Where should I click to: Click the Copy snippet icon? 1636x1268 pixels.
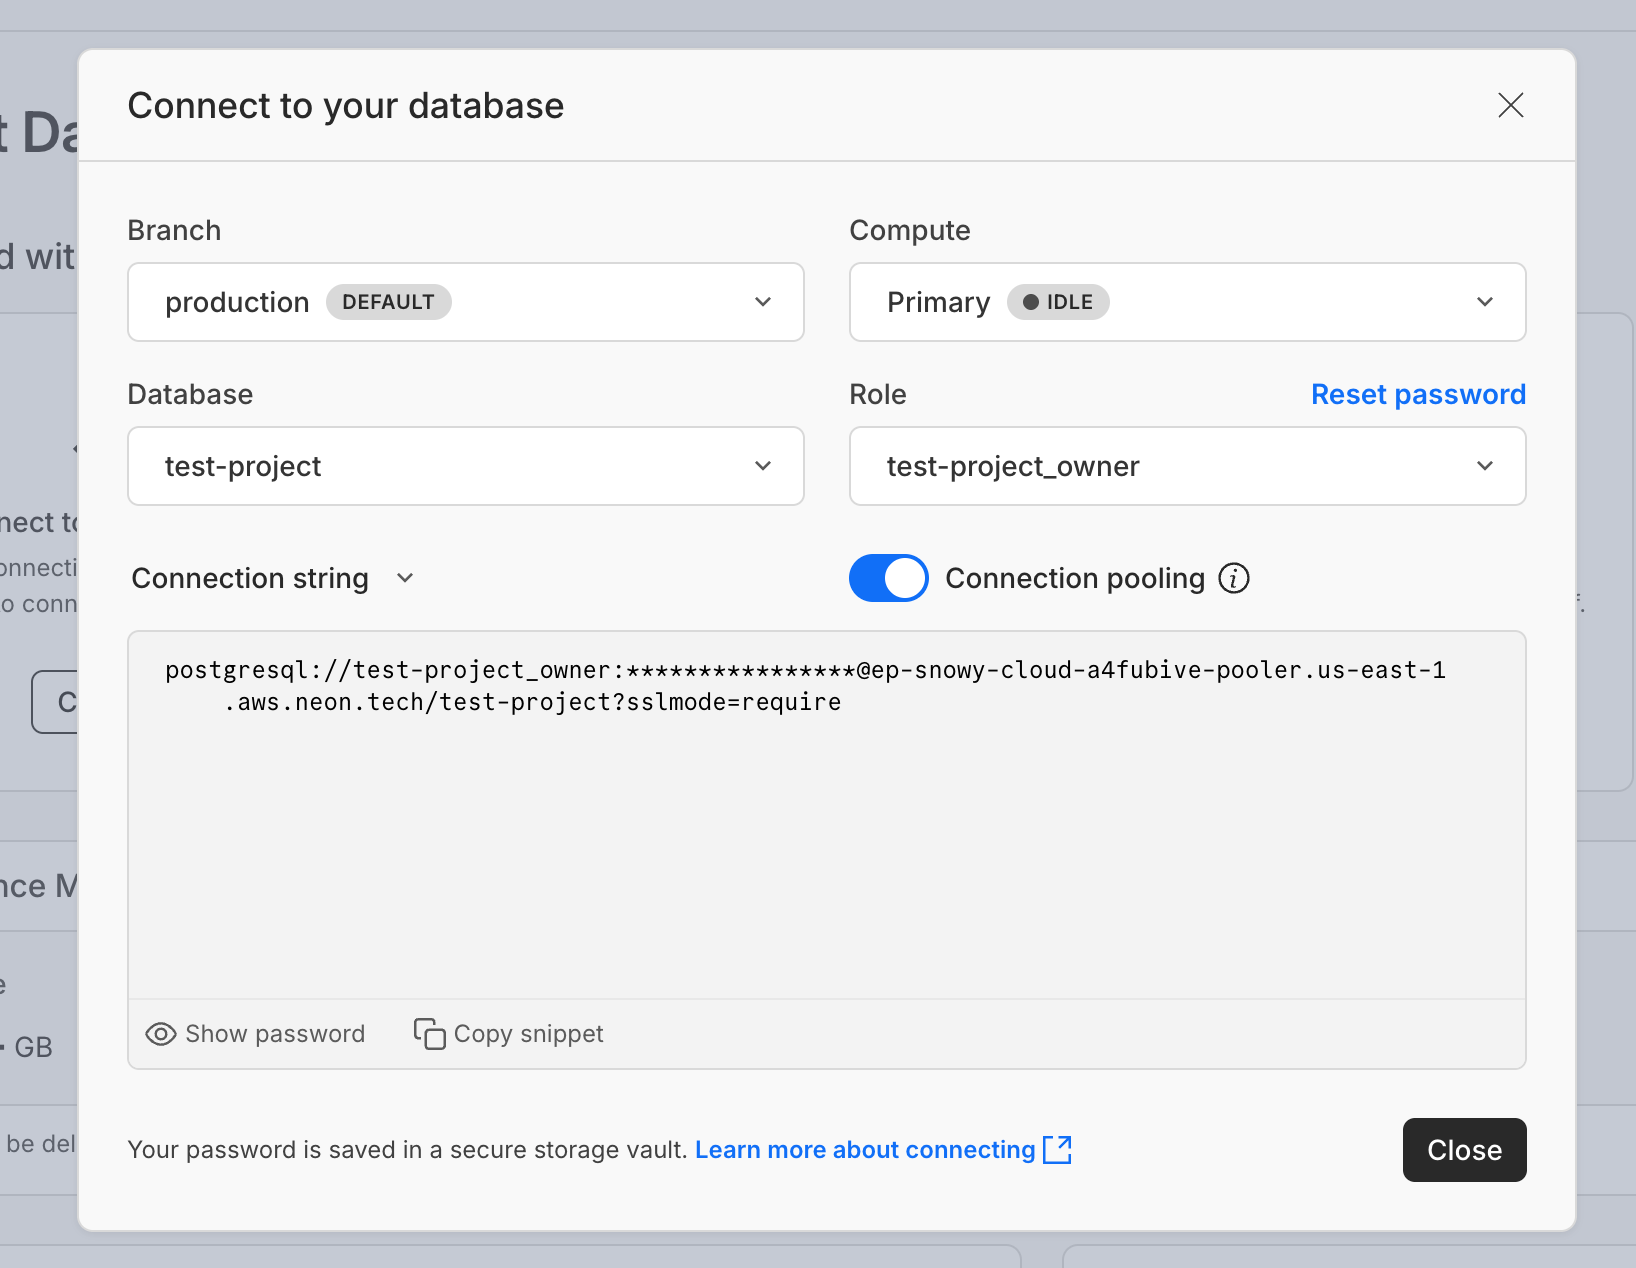point(427,1034)
